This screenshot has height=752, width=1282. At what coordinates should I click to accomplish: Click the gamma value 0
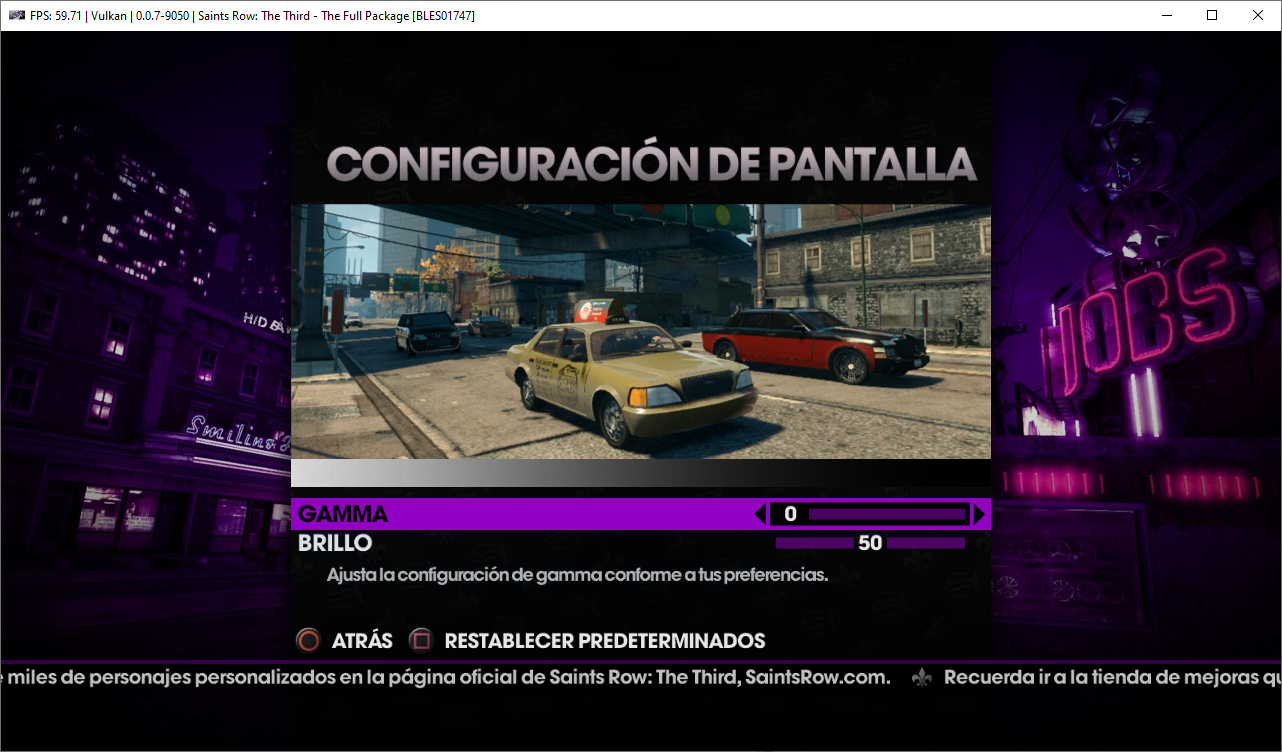pos(790,514)
